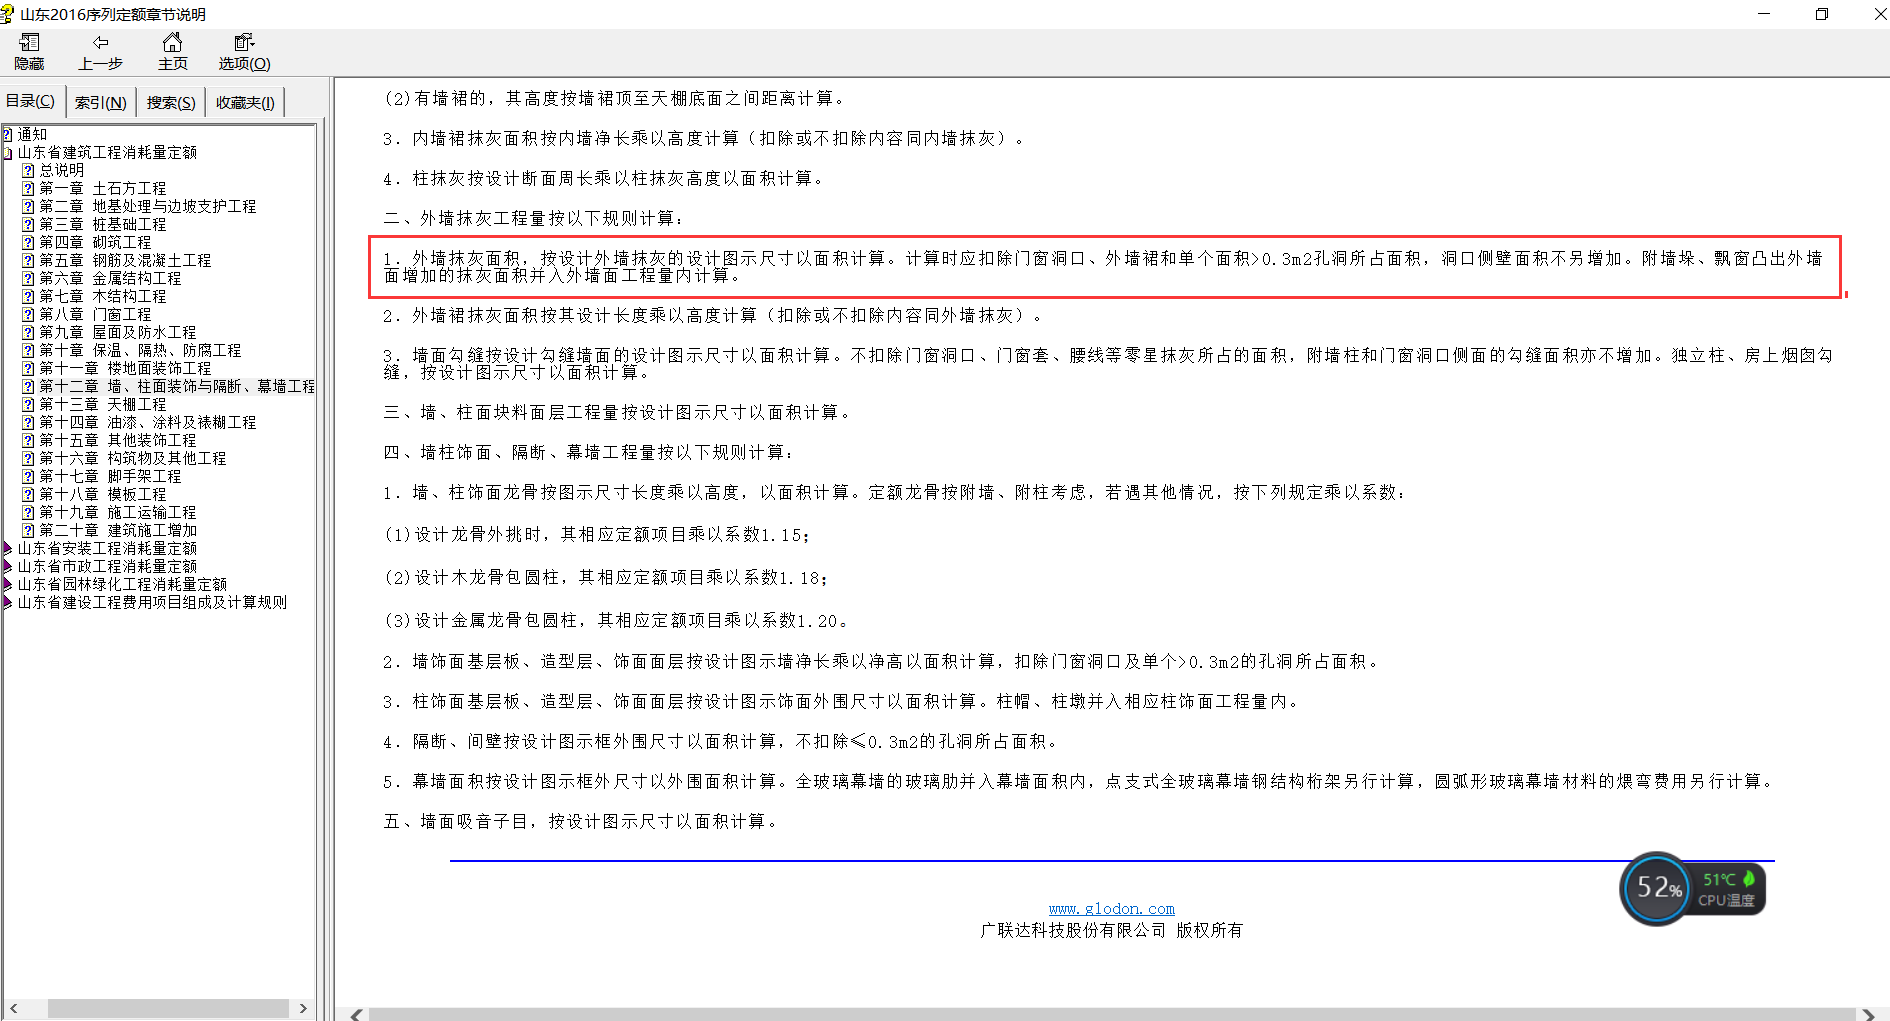Click the 第五章 钢筋及混凝土工程 page icon
This screenshot has width=1890, height=1021.
(x=28, y=260)
